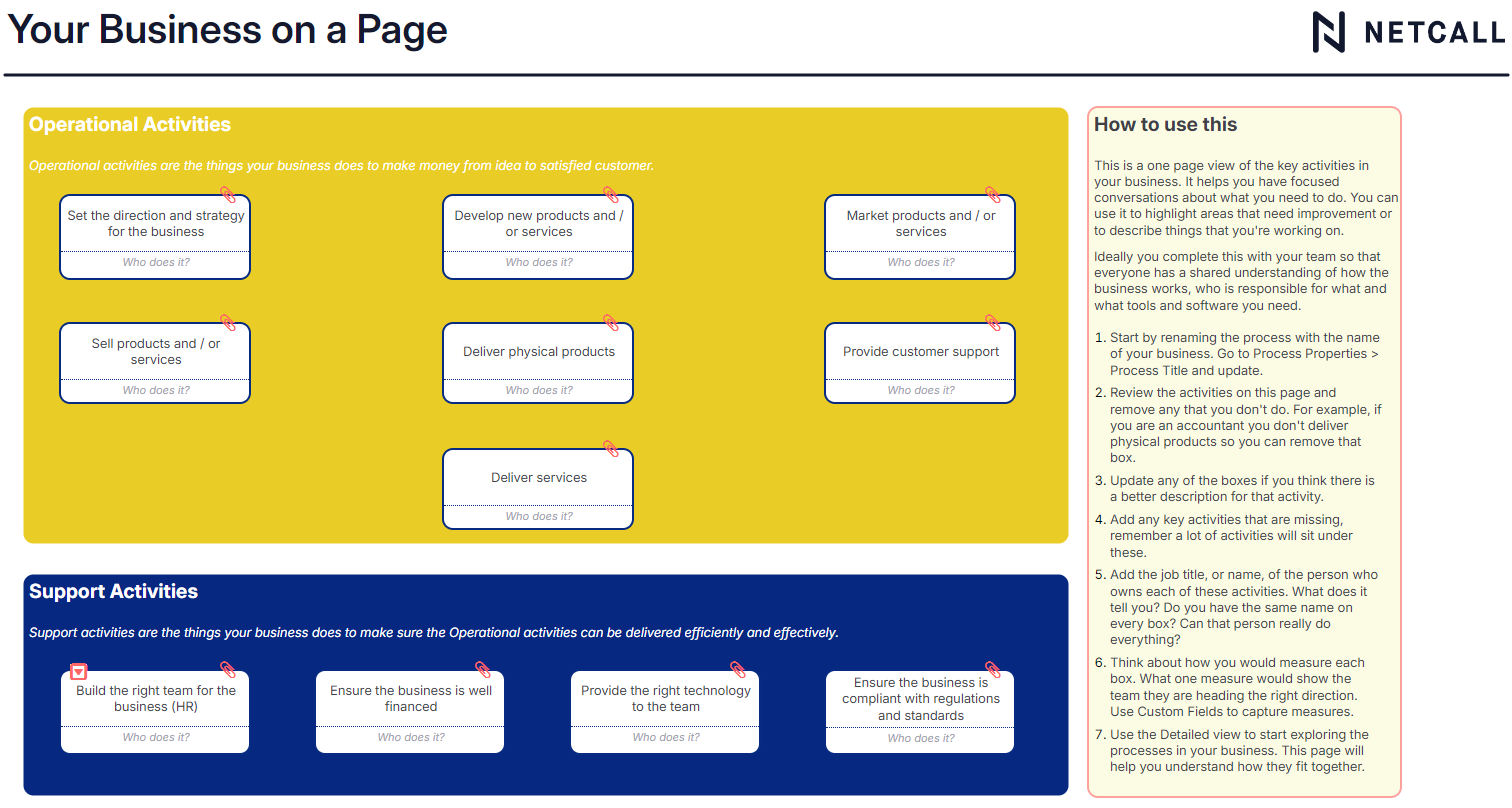Screen dimensions: 1512x808
Task: Open attachment on Ensure business is well financed
Action: 483,670
